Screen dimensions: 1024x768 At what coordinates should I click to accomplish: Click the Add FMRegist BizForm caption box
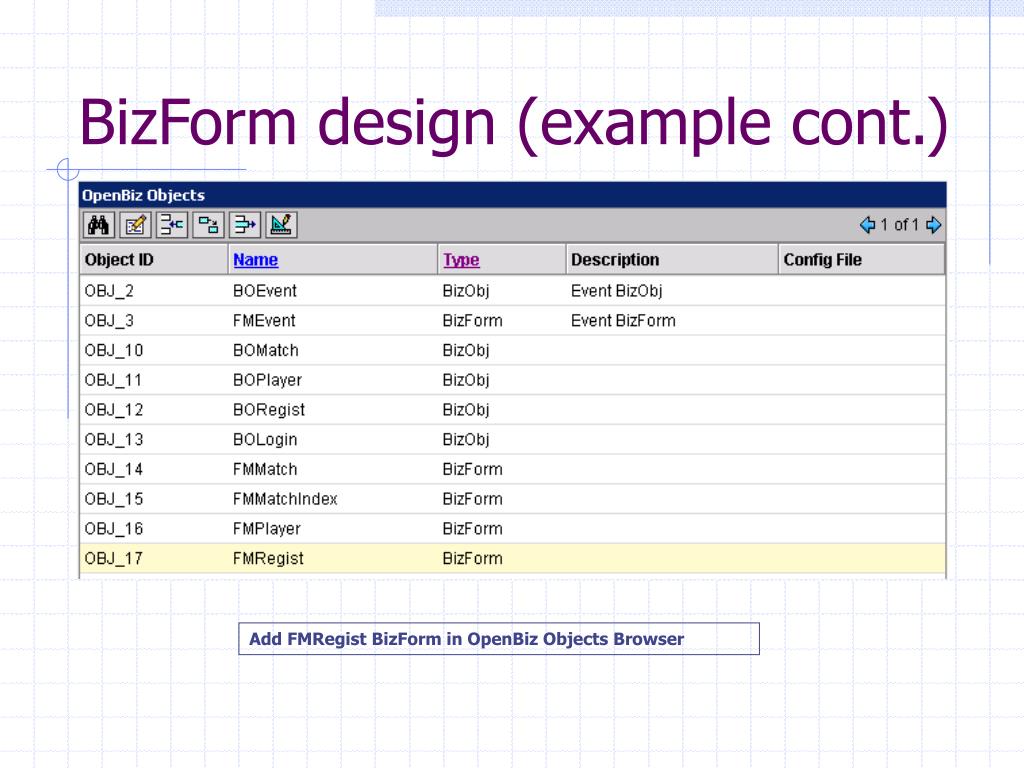[499, 639]
